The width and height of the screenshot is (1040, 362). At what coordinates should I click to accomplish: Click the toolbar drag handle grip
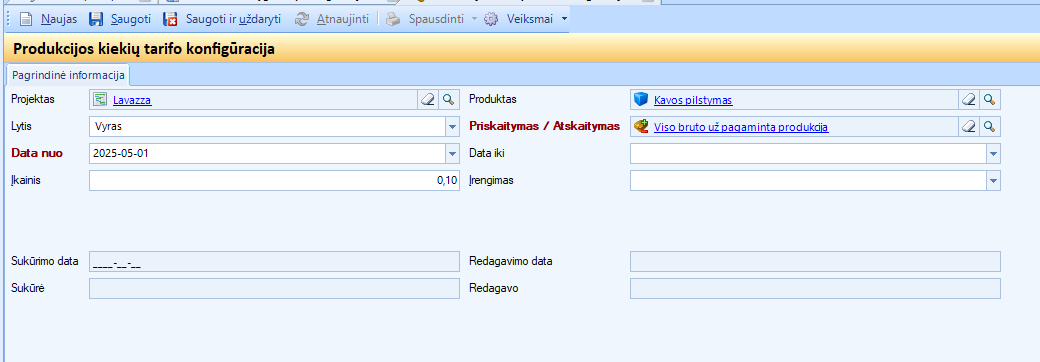8,19
